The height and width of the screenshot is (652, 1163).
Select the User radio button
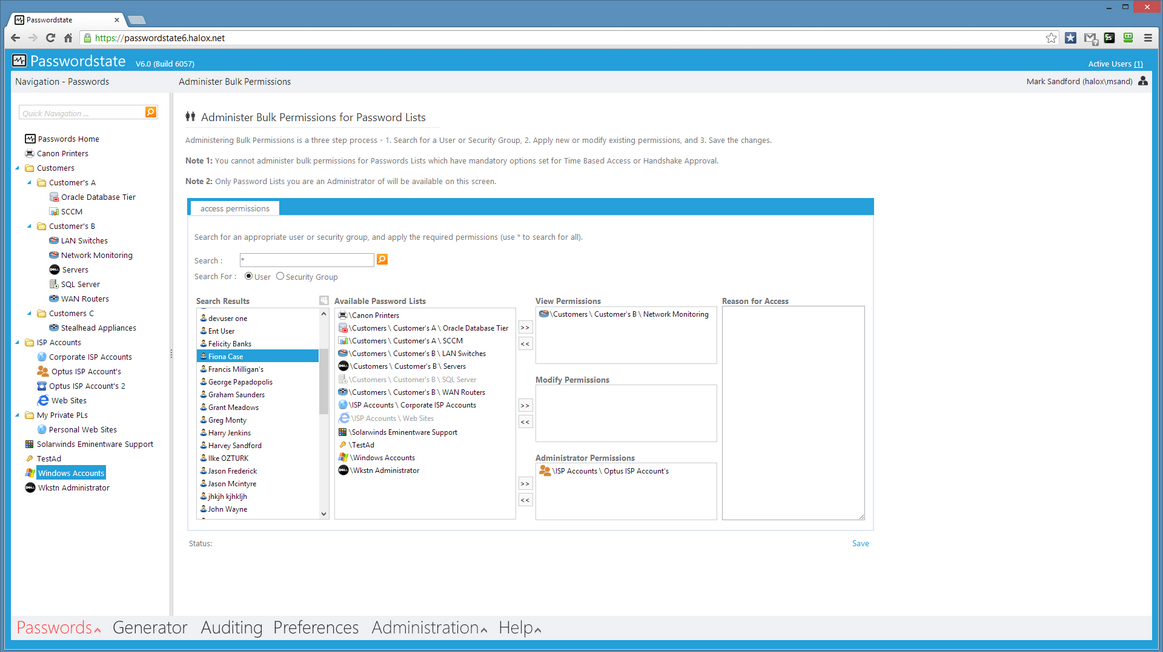point(248,276)
